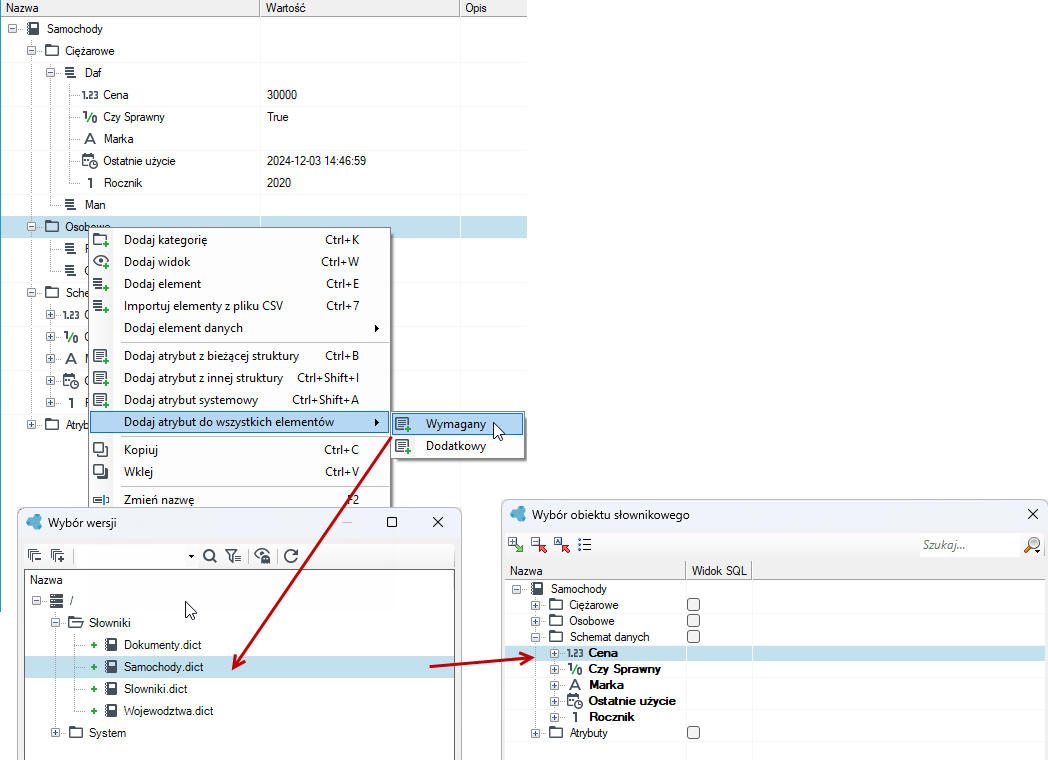This screenshot has width=1048, height=760.
Task: Click the Wartość column header
Action: click(360, 8)
